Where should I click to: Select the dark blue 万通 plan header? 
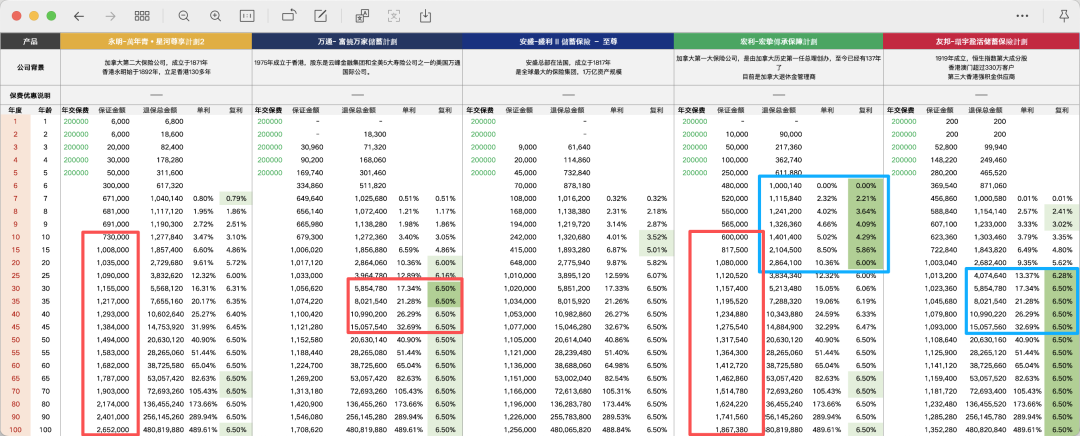coord(357,41)
